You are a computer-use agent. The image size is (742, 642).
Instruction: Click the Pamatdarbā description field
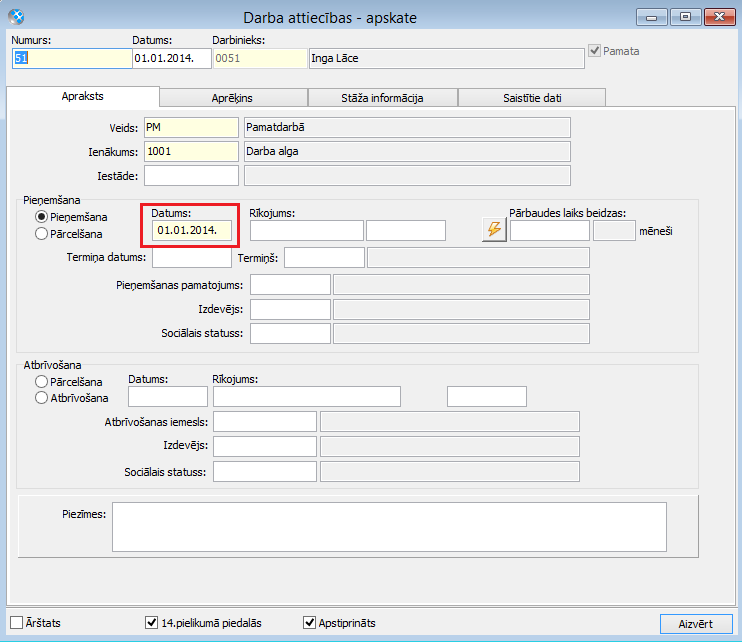point(407,127)
